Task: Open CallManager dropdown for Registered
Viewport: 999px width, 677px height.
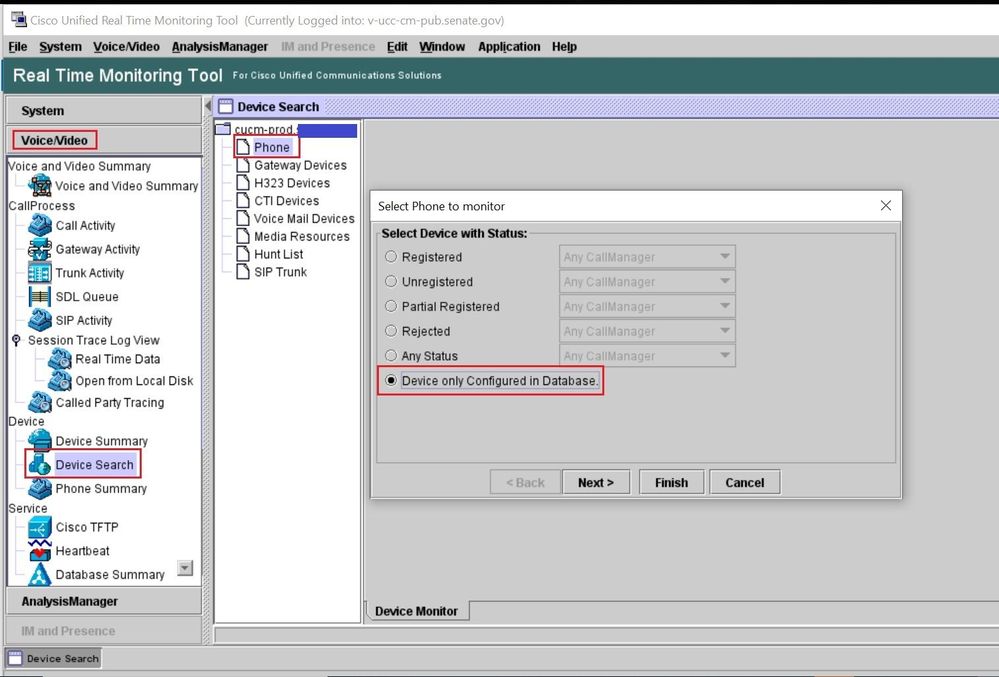Action: 647,257
